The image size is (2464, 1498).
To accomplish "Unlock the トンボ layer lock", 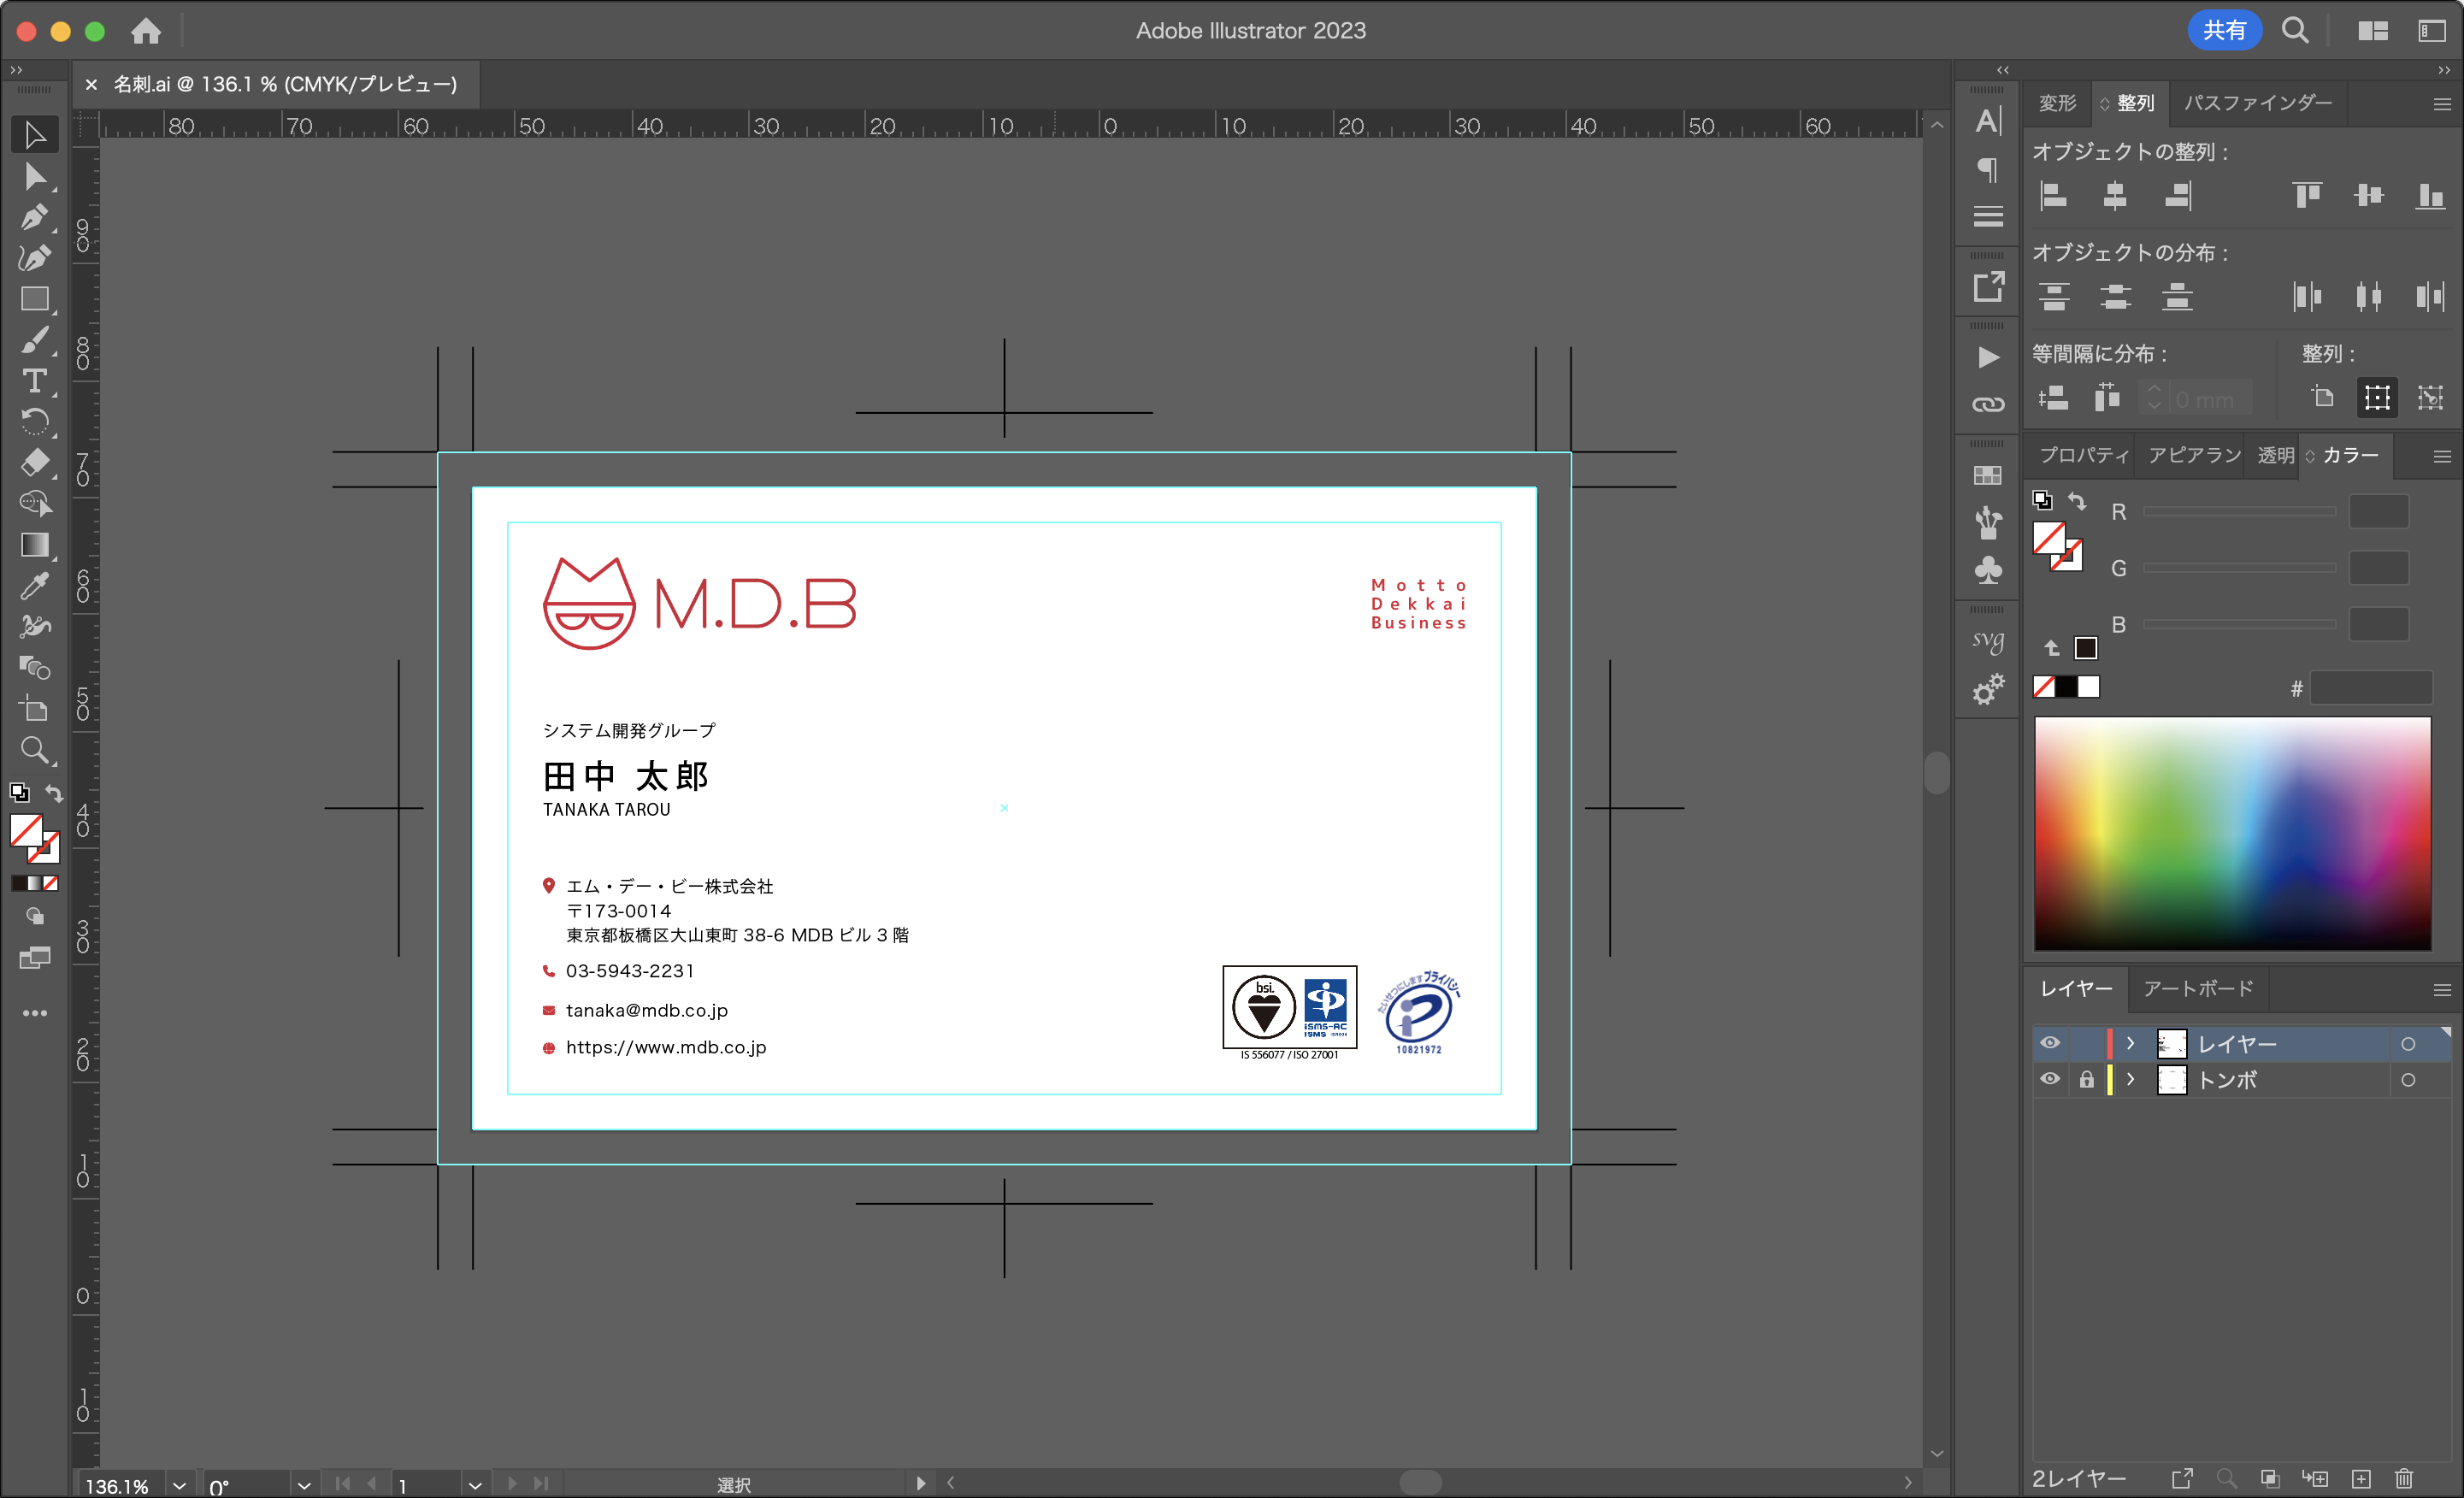I will 2086,1080.
